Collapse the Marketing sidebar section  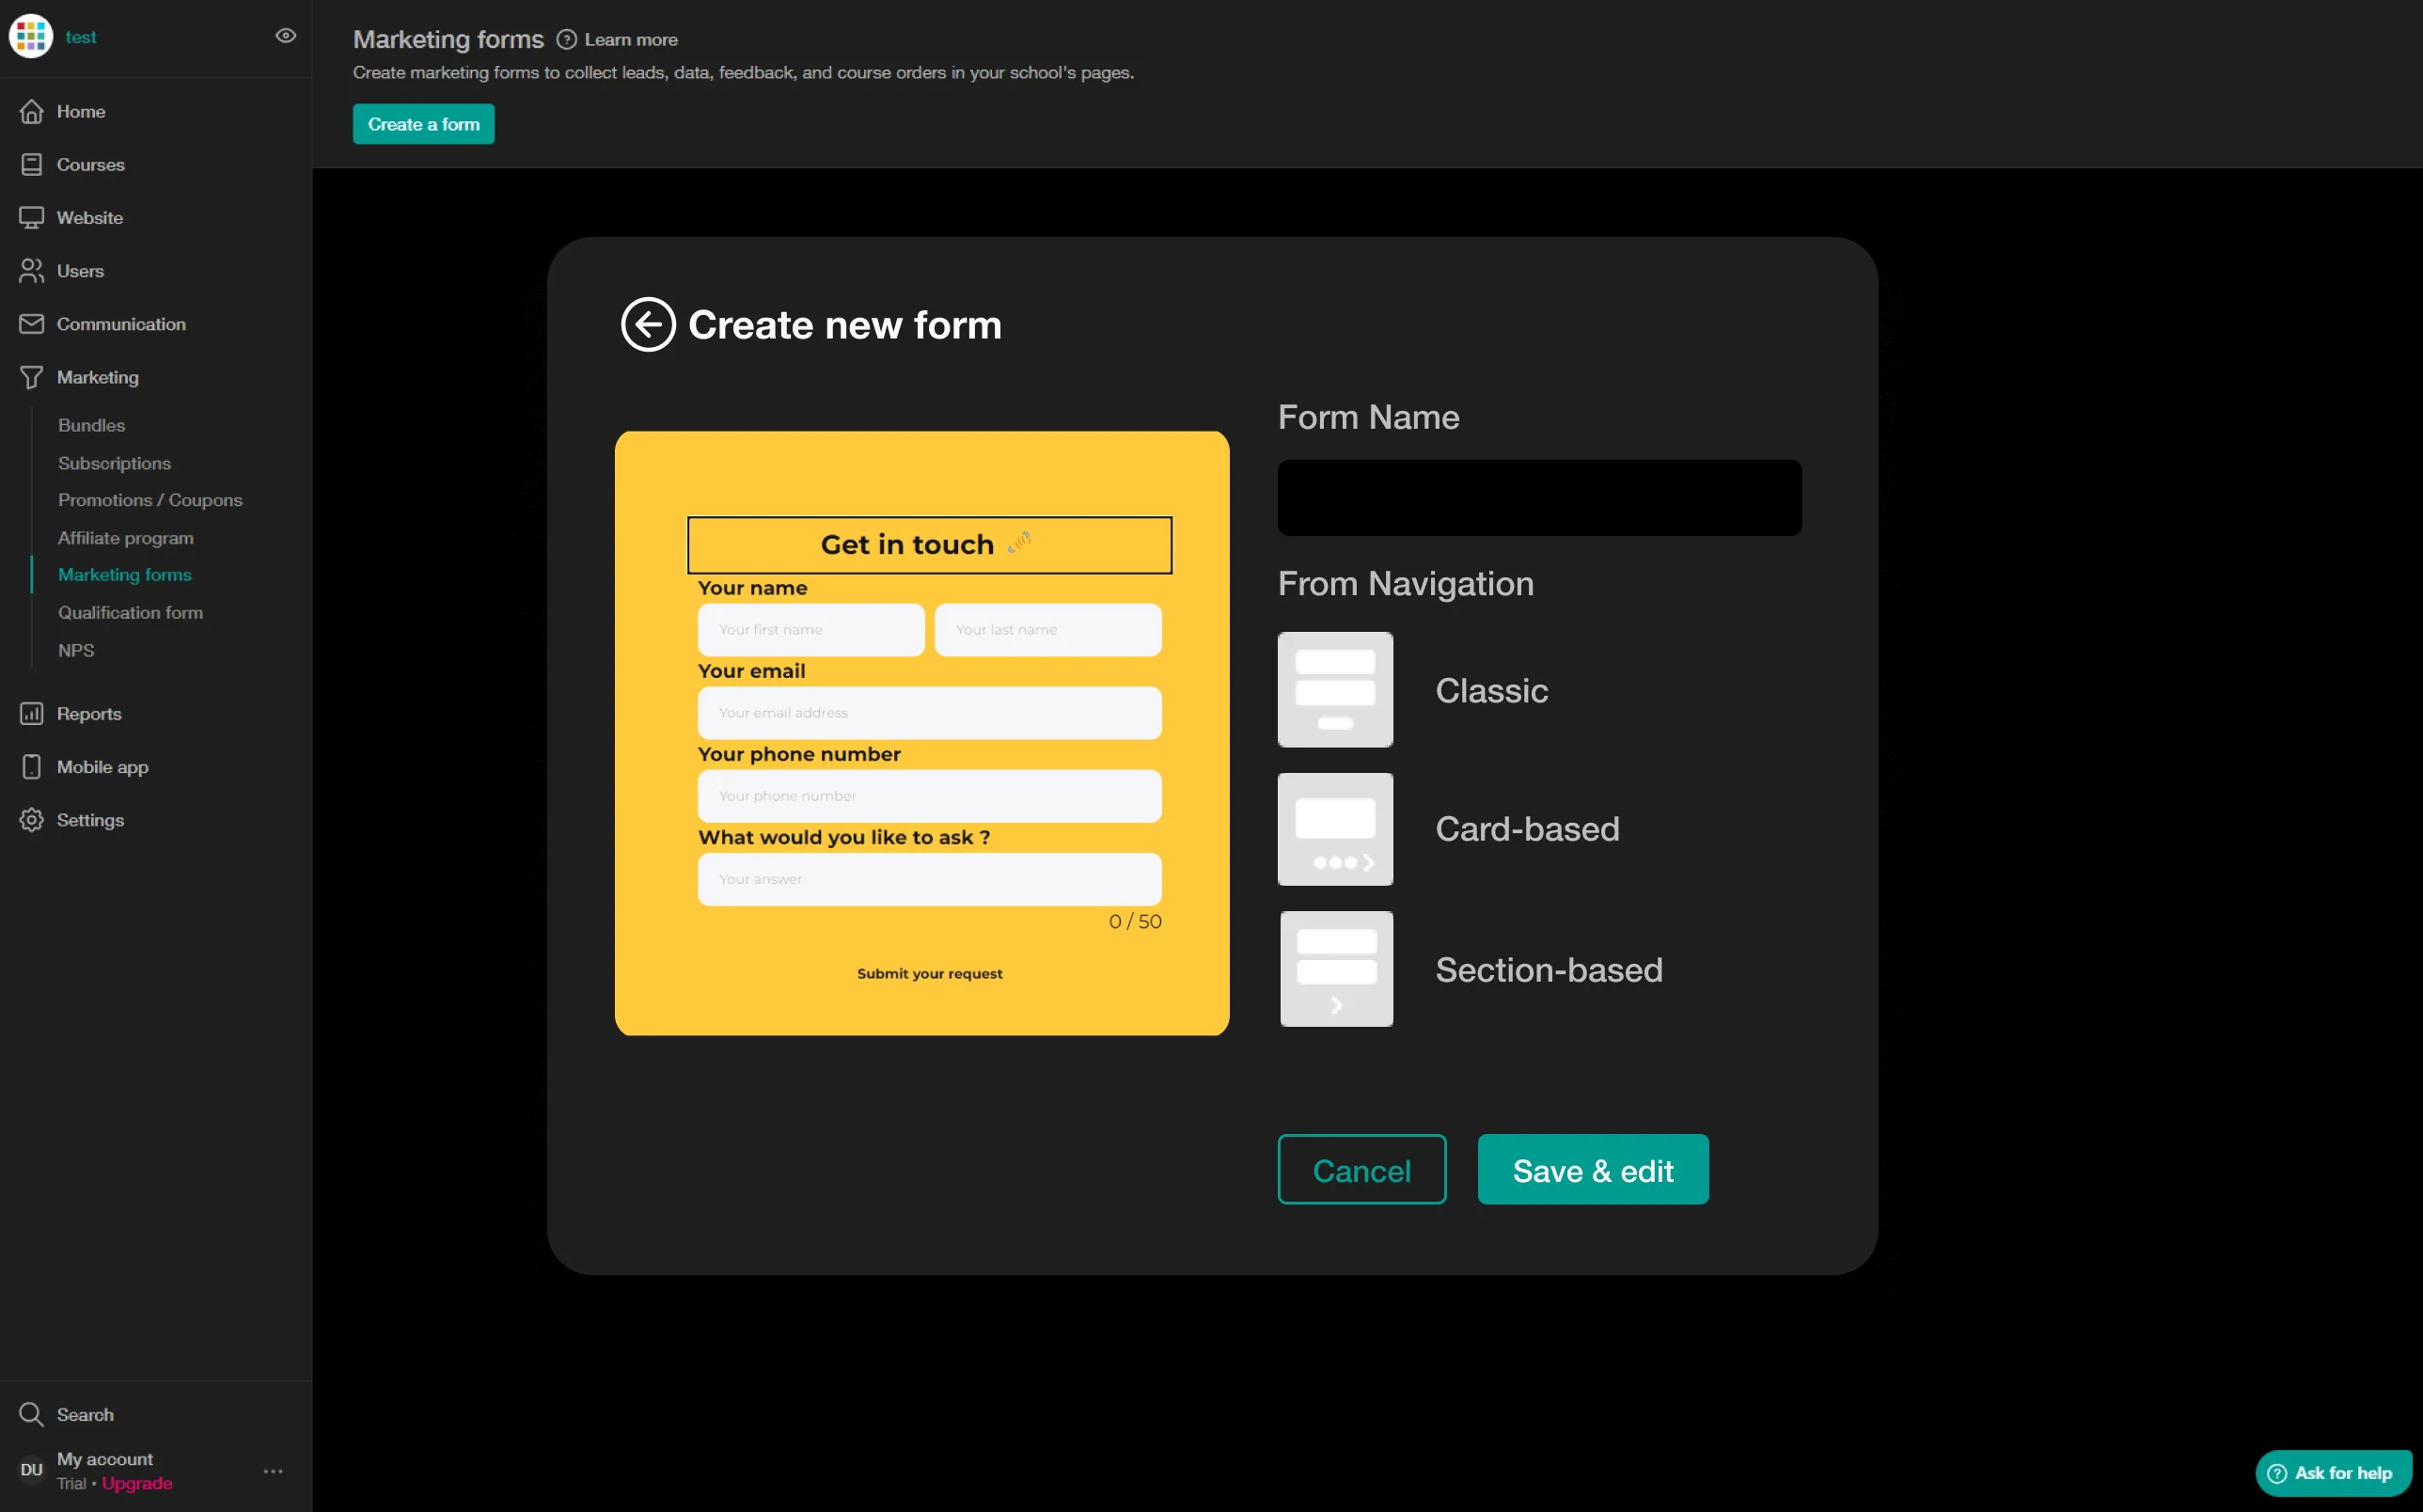pos(97,377)
